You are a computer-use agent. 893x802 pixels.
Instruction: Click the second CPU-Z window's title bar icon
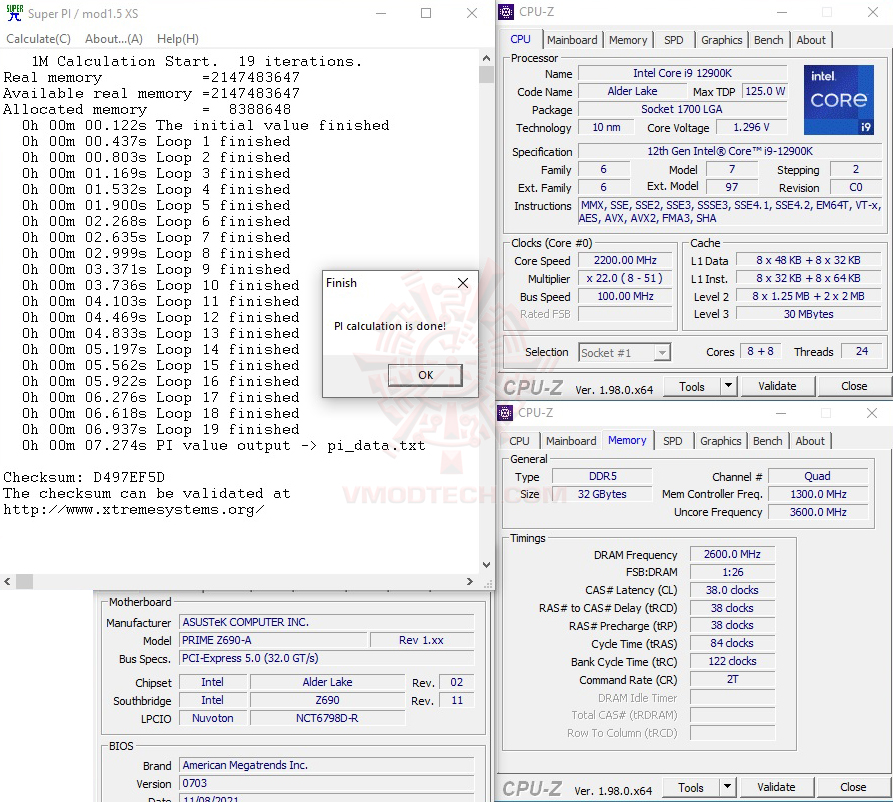tap(506, 412)
